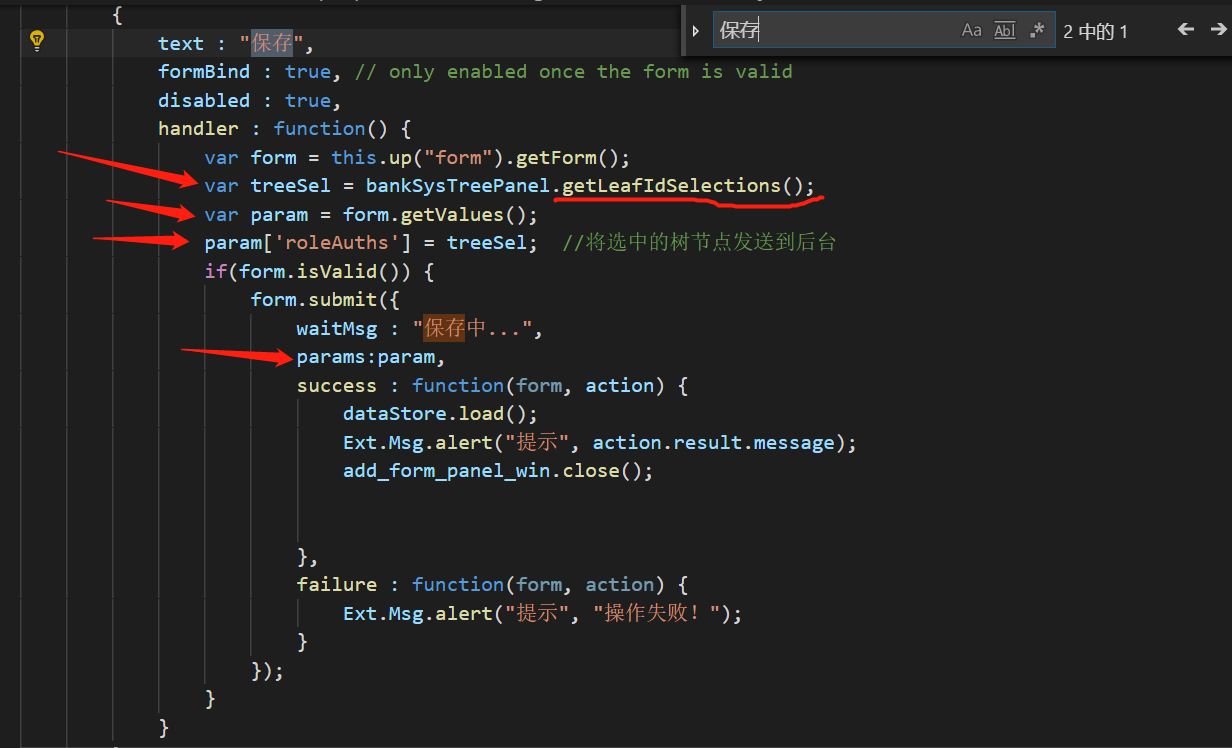Click the formBind property name
This screenshot has width=1232, height=748.
[204, 71]
